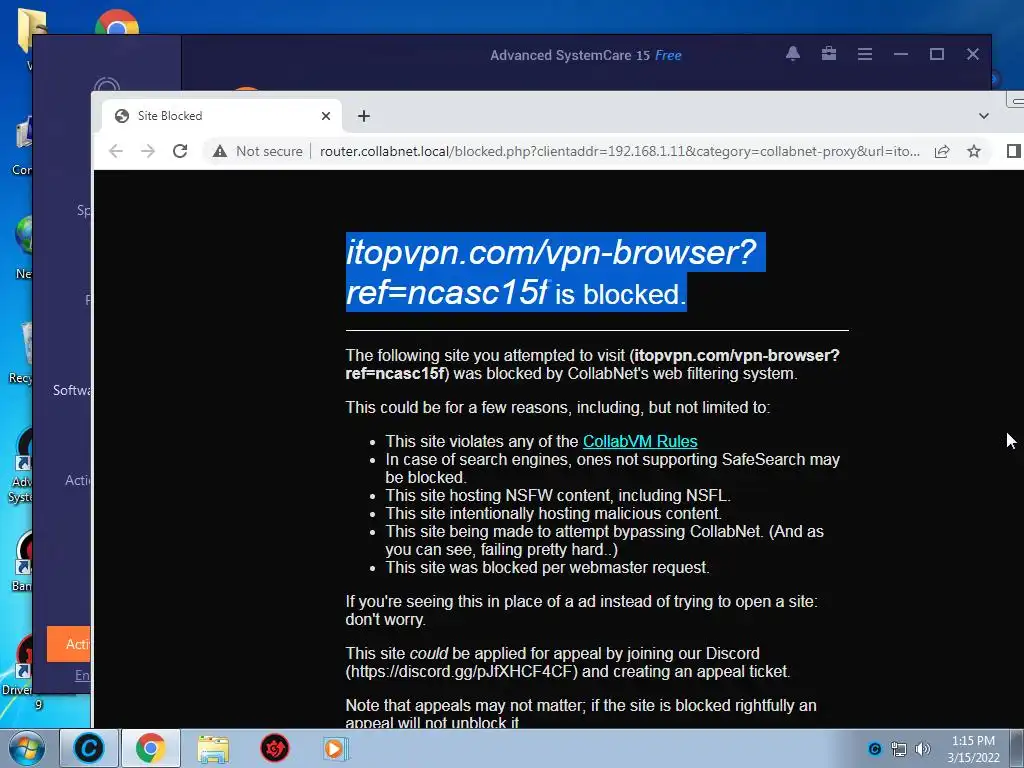Viewport: 1024px width, 768px height.
Task: Maximize the Advanced SystemCare window
Action: [937, 54]
